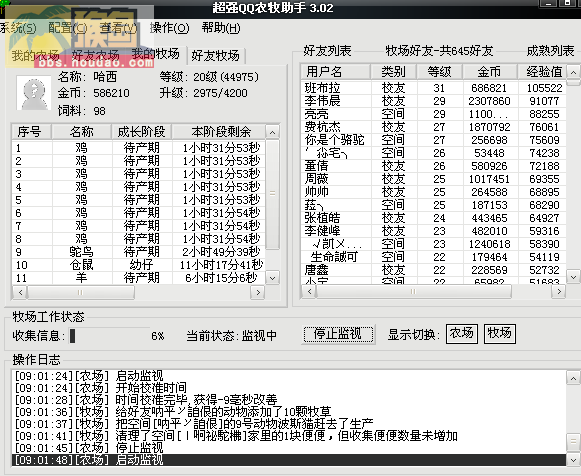Select friend 班布拉 in list
This screenshot has width=581, height=476.
(434, 88)
